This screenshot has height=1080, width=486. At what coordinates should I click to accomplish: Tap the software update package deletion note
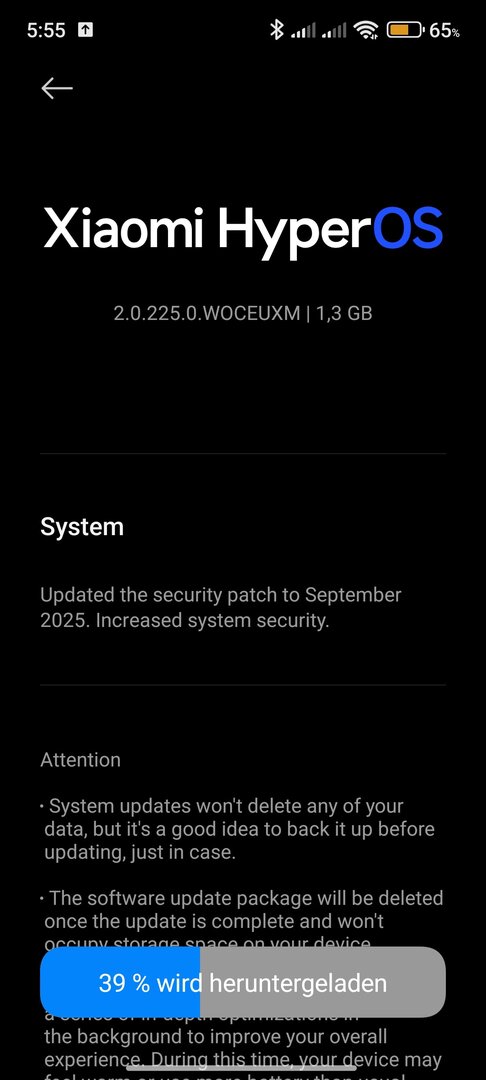pyautogui.click(x=242, y=921)
